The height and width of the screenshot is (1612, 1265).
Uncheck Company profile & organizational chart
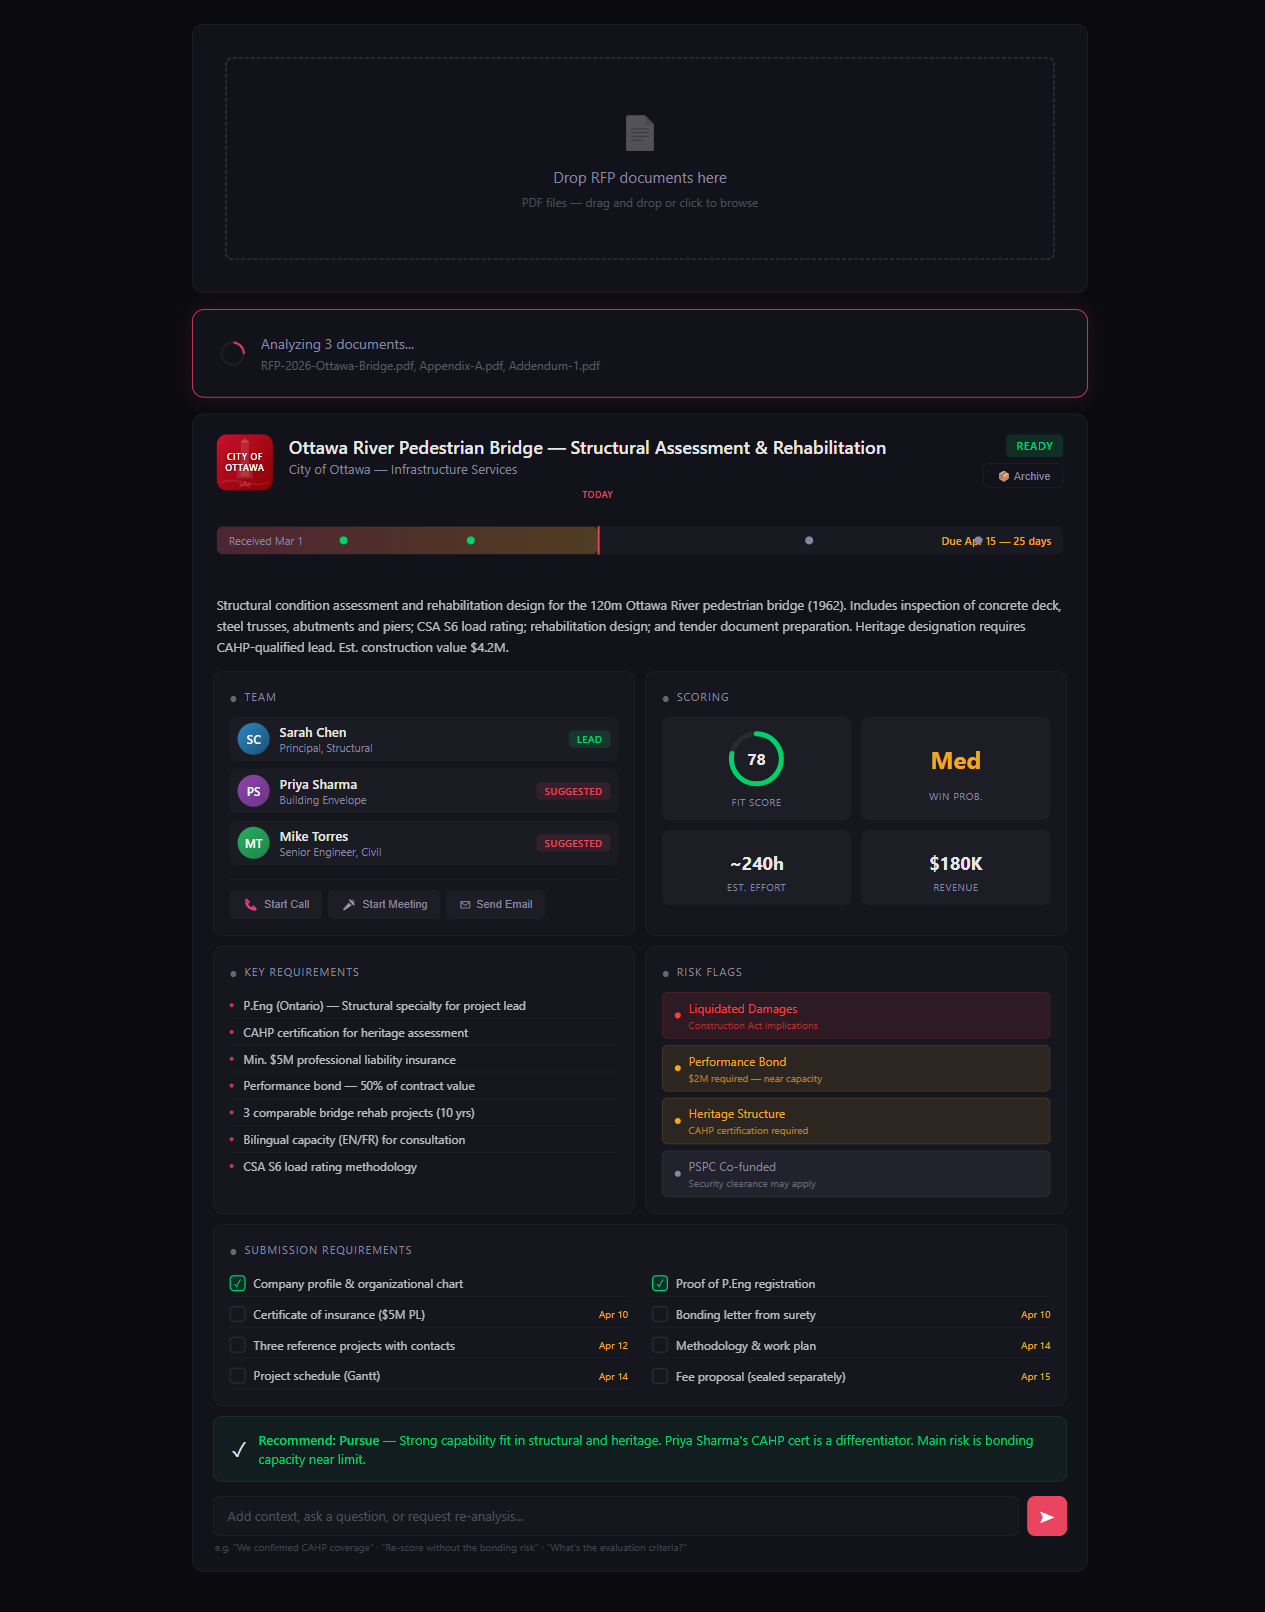pyautogui.click(x=238, y=1283)
